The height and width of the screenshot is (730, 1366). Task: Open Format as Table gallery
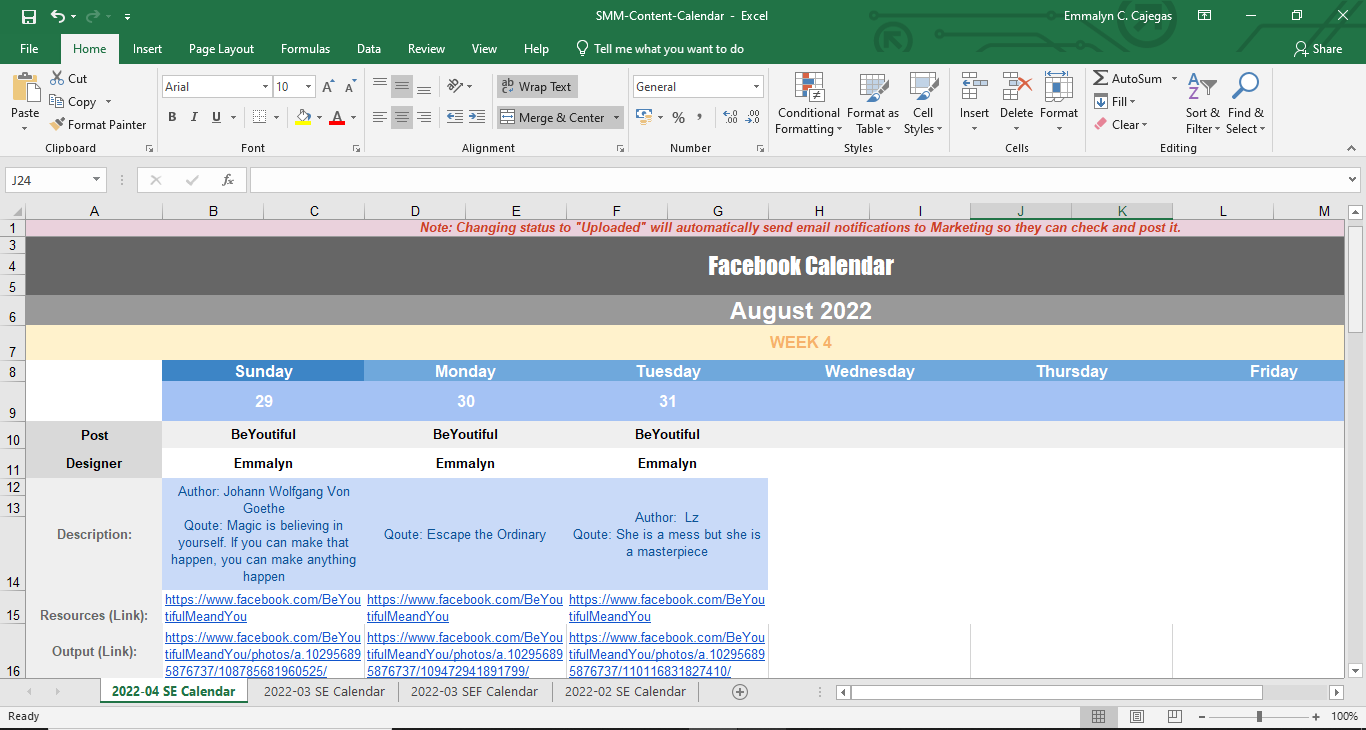tap(873, 103)
